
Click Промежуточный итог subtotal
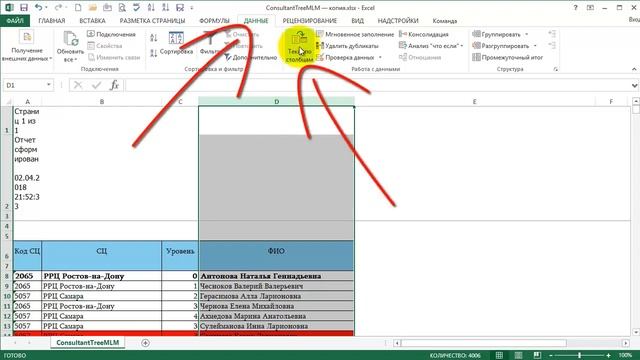point(507,58)
